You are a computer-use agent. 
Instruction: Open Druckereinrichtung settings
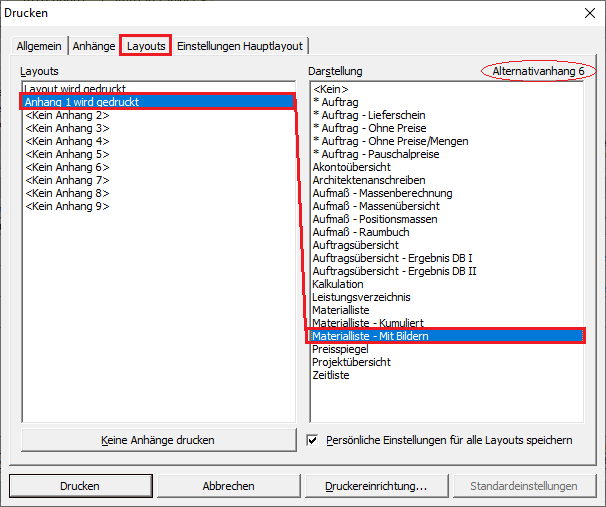[375, 486]
